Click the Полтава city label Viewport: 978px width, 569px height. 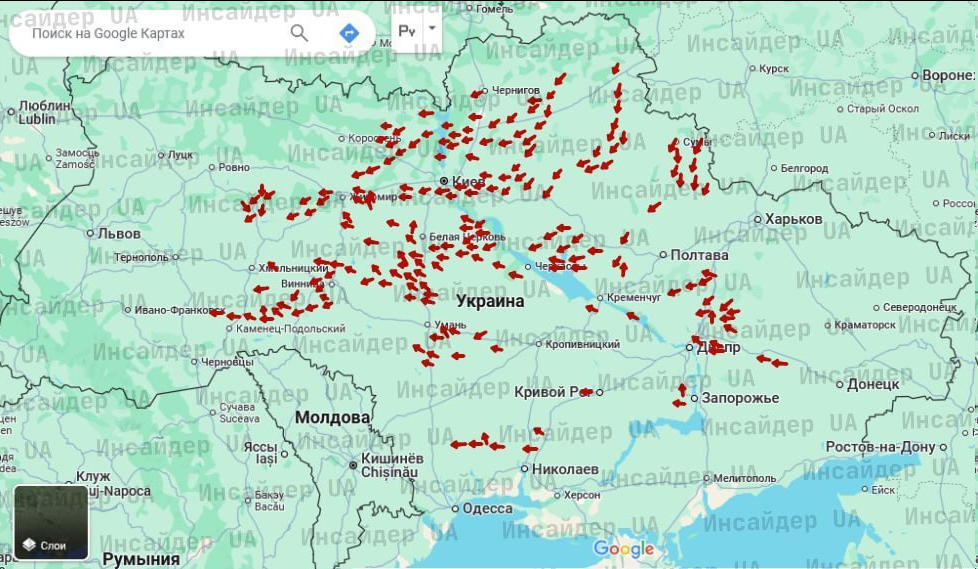click(x=699, y=255)
